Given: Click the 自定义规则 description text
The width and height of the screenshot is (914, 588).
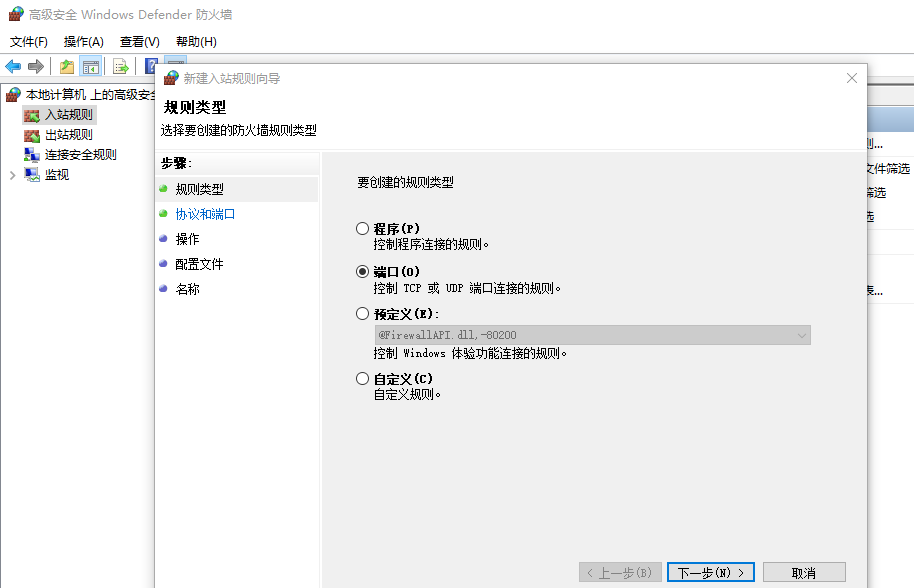Looking at the screenshot, I should tap(407, 395).
